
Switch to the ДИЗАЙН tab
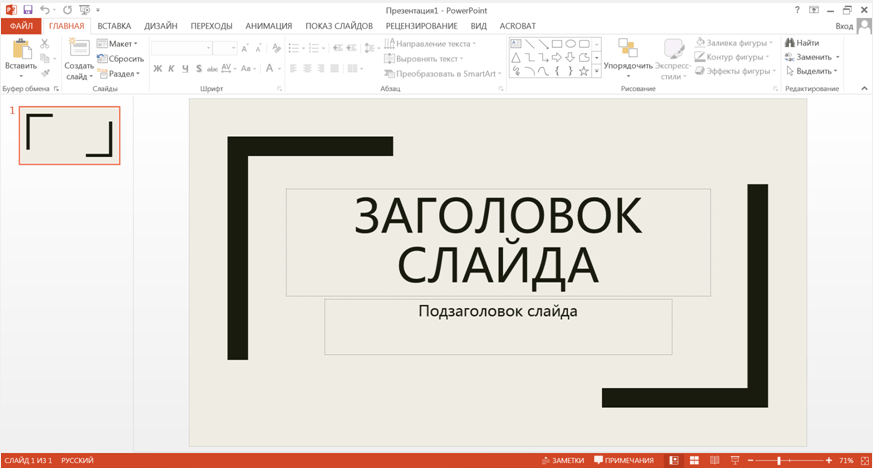[x=160, y=26]
